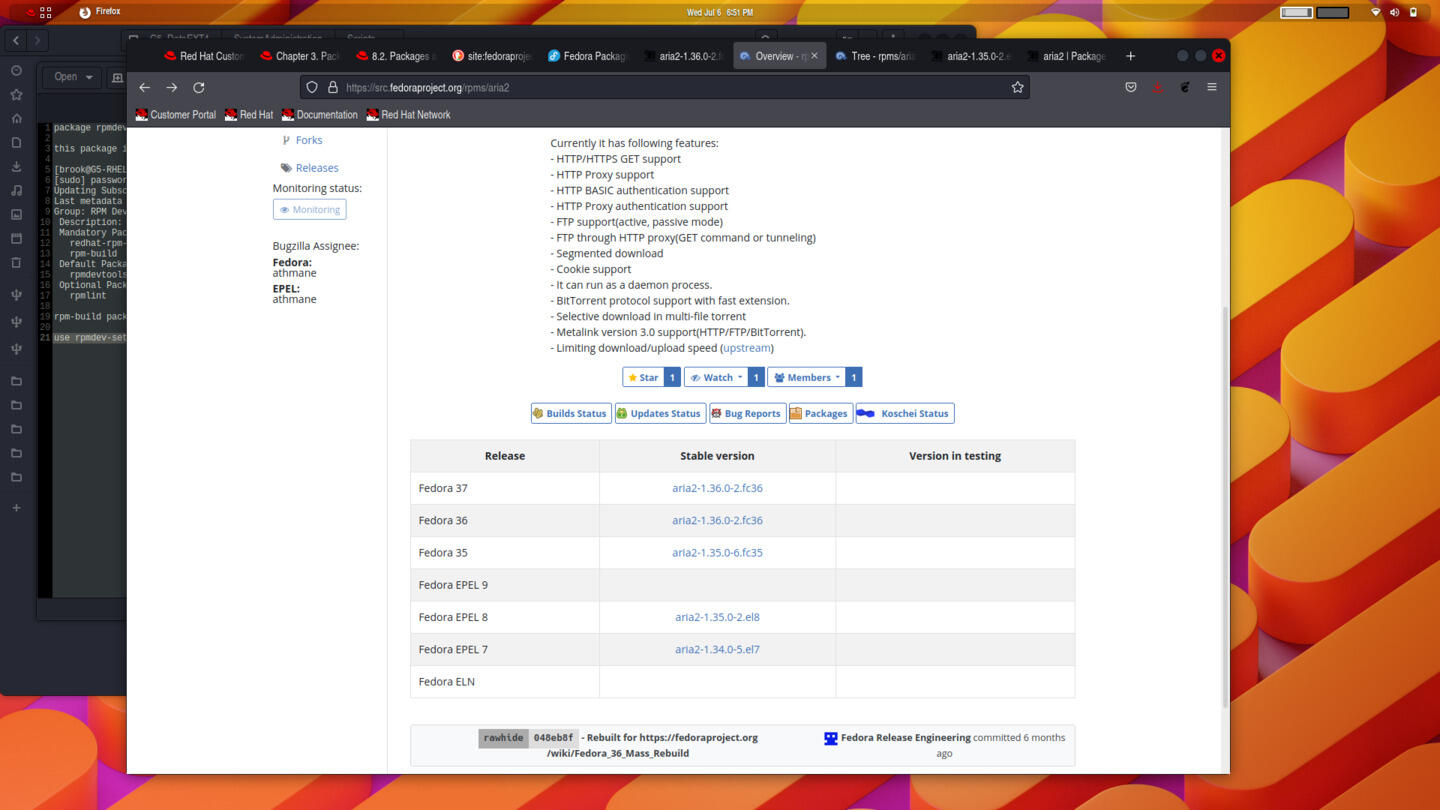Viewport: 1440px width, 810px height.
Task: Open Pictures in file manager sidebar
Action: [x=16, y=214]
